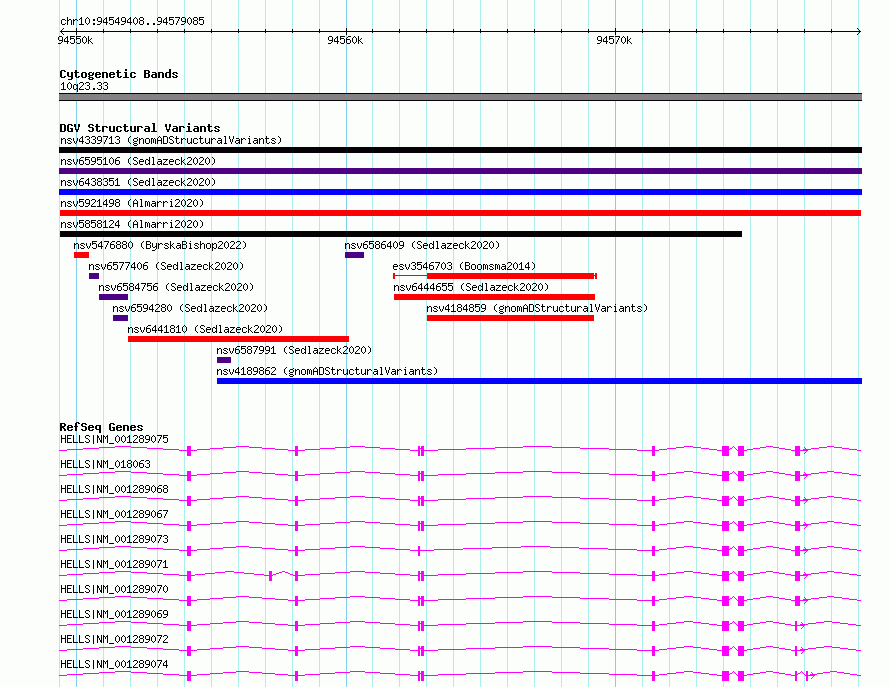Click variant label nsv4339713 (gnomADStructuralVariants)
Viewport: 890px width, 687px height.
click(171, 140)
